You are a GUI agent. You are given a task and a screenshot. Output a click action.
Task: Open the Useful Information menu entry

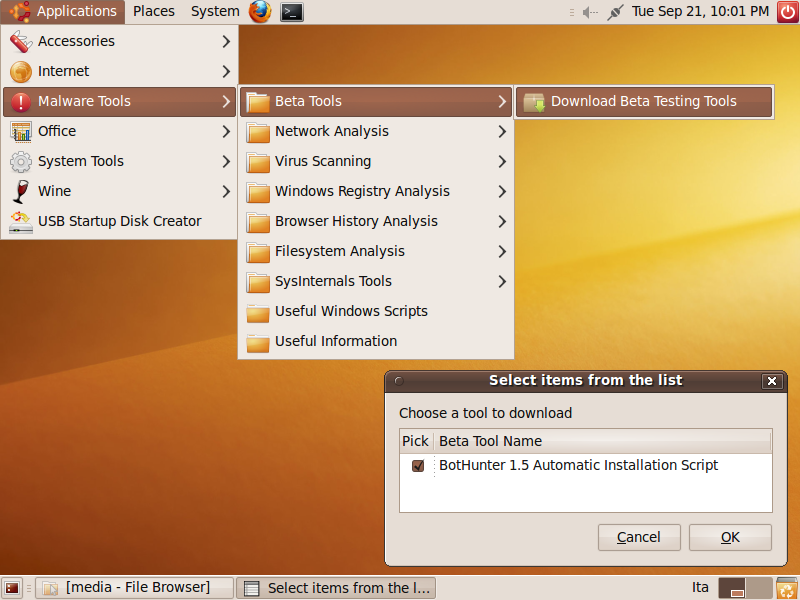pos(376,342)
